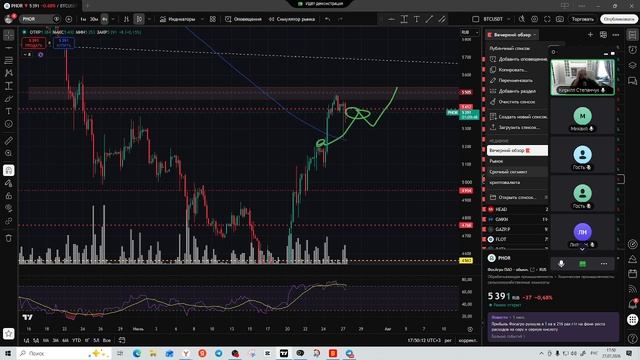Click the add symbol plus button
This screenshot has width=640, height=360.
tap(69, 19)
